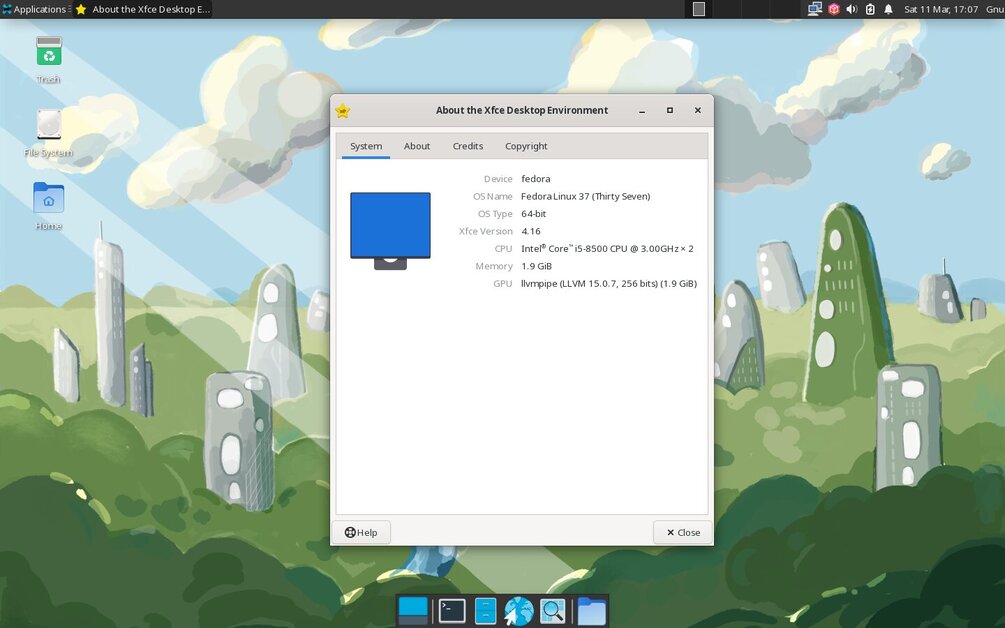Click the Close button at dialog bottom
Image resolution: width=1005 pixels, height=628 pixels.
(x=683, y=533)
